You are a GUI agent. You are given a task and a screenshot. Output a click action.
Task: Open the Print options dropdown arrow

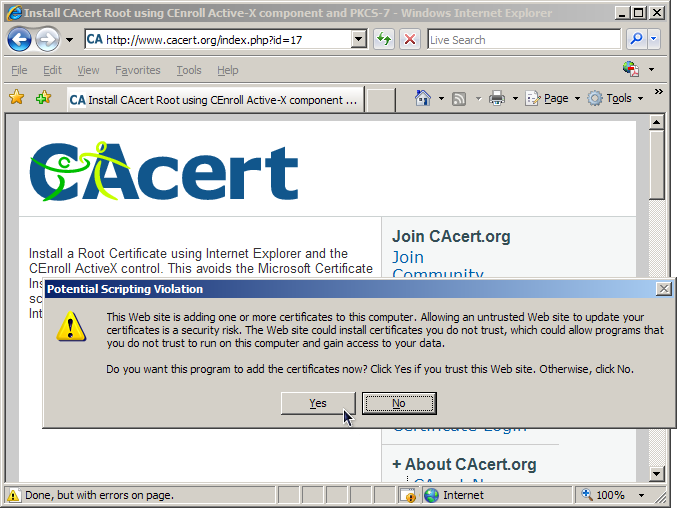[515, 99]
